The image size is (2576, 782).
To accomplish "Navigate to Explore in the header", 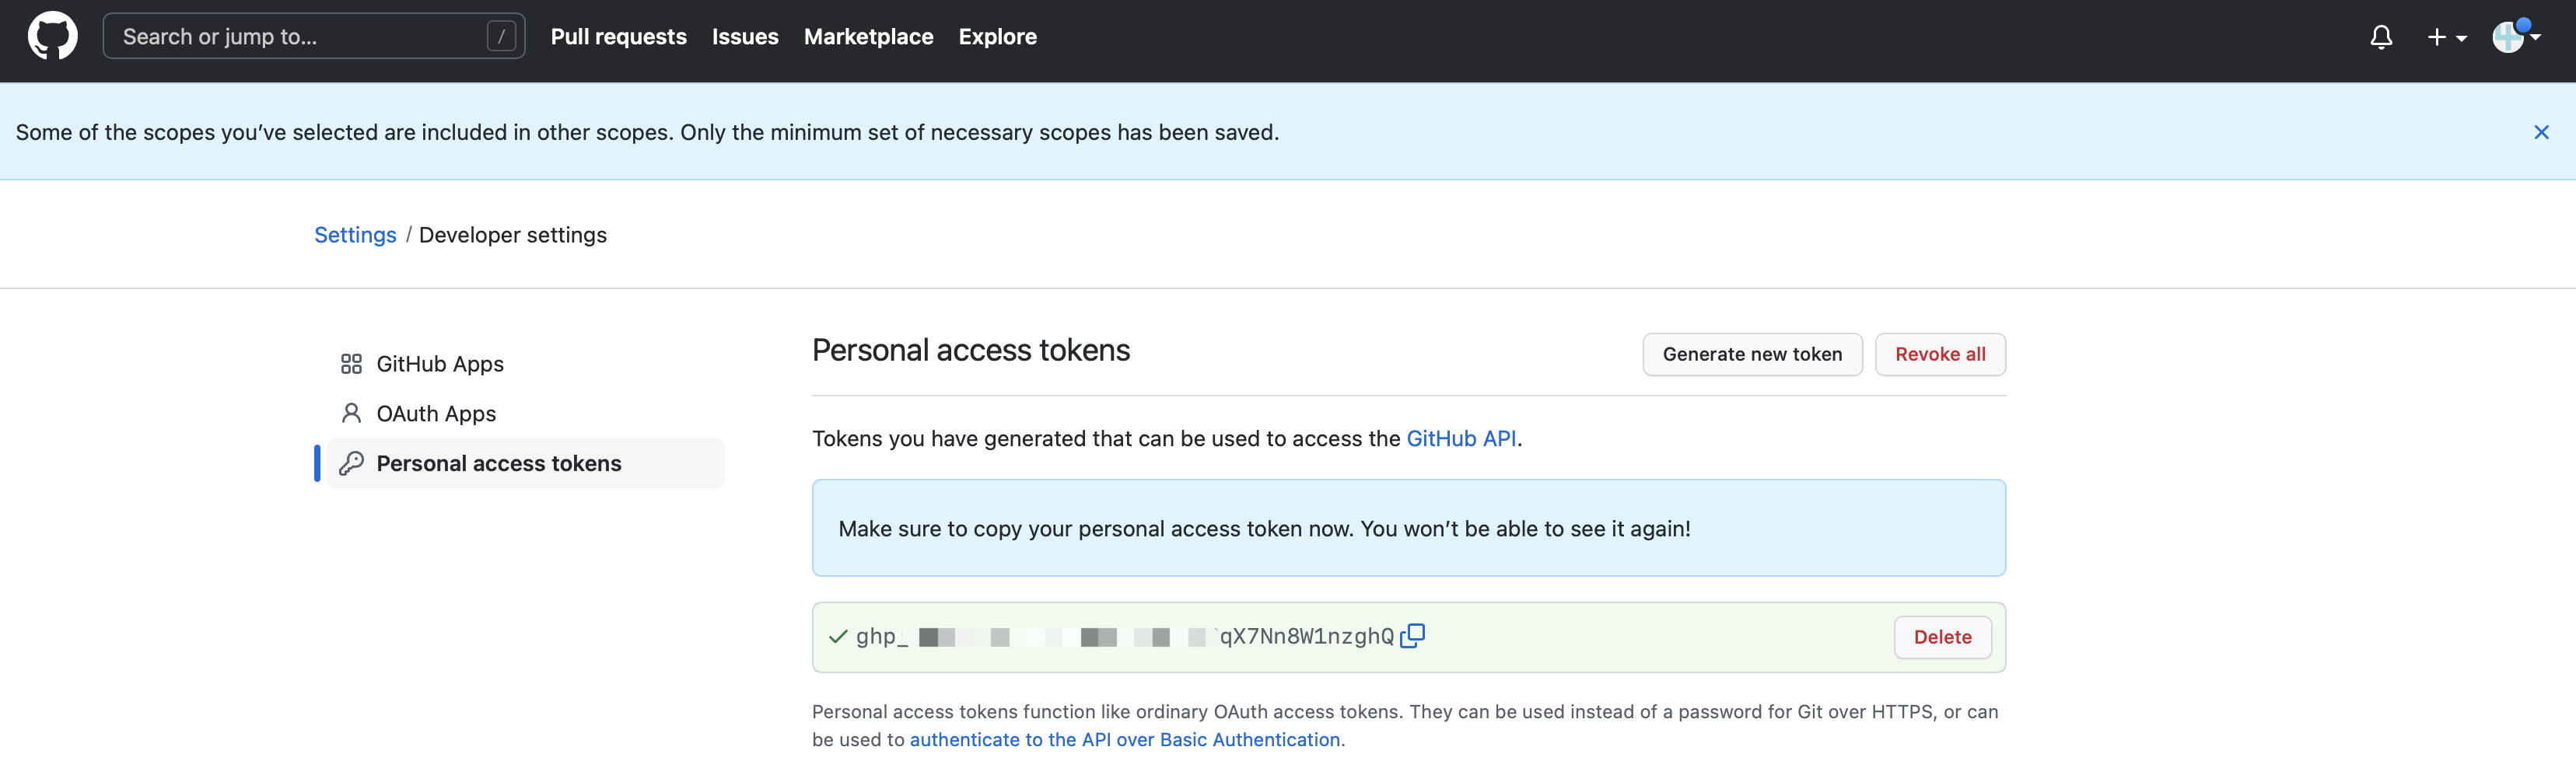I will 997,37.
